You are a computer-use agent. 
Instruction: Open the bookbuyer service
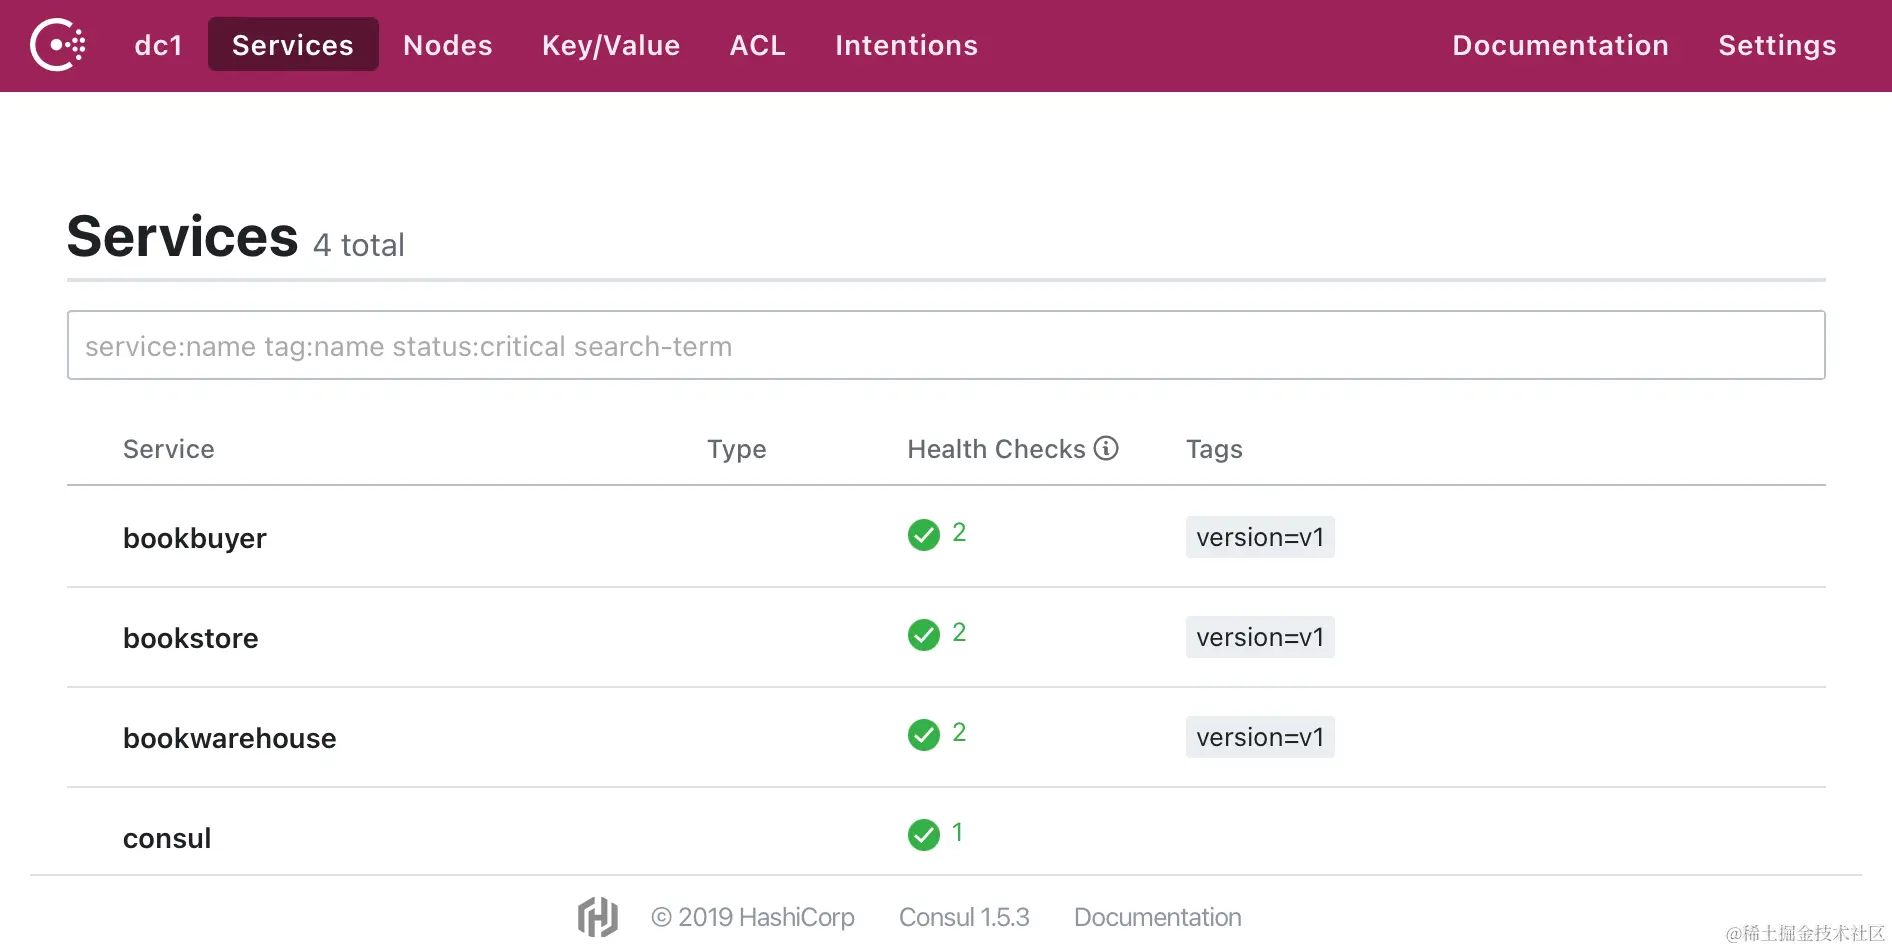[195, 538]
